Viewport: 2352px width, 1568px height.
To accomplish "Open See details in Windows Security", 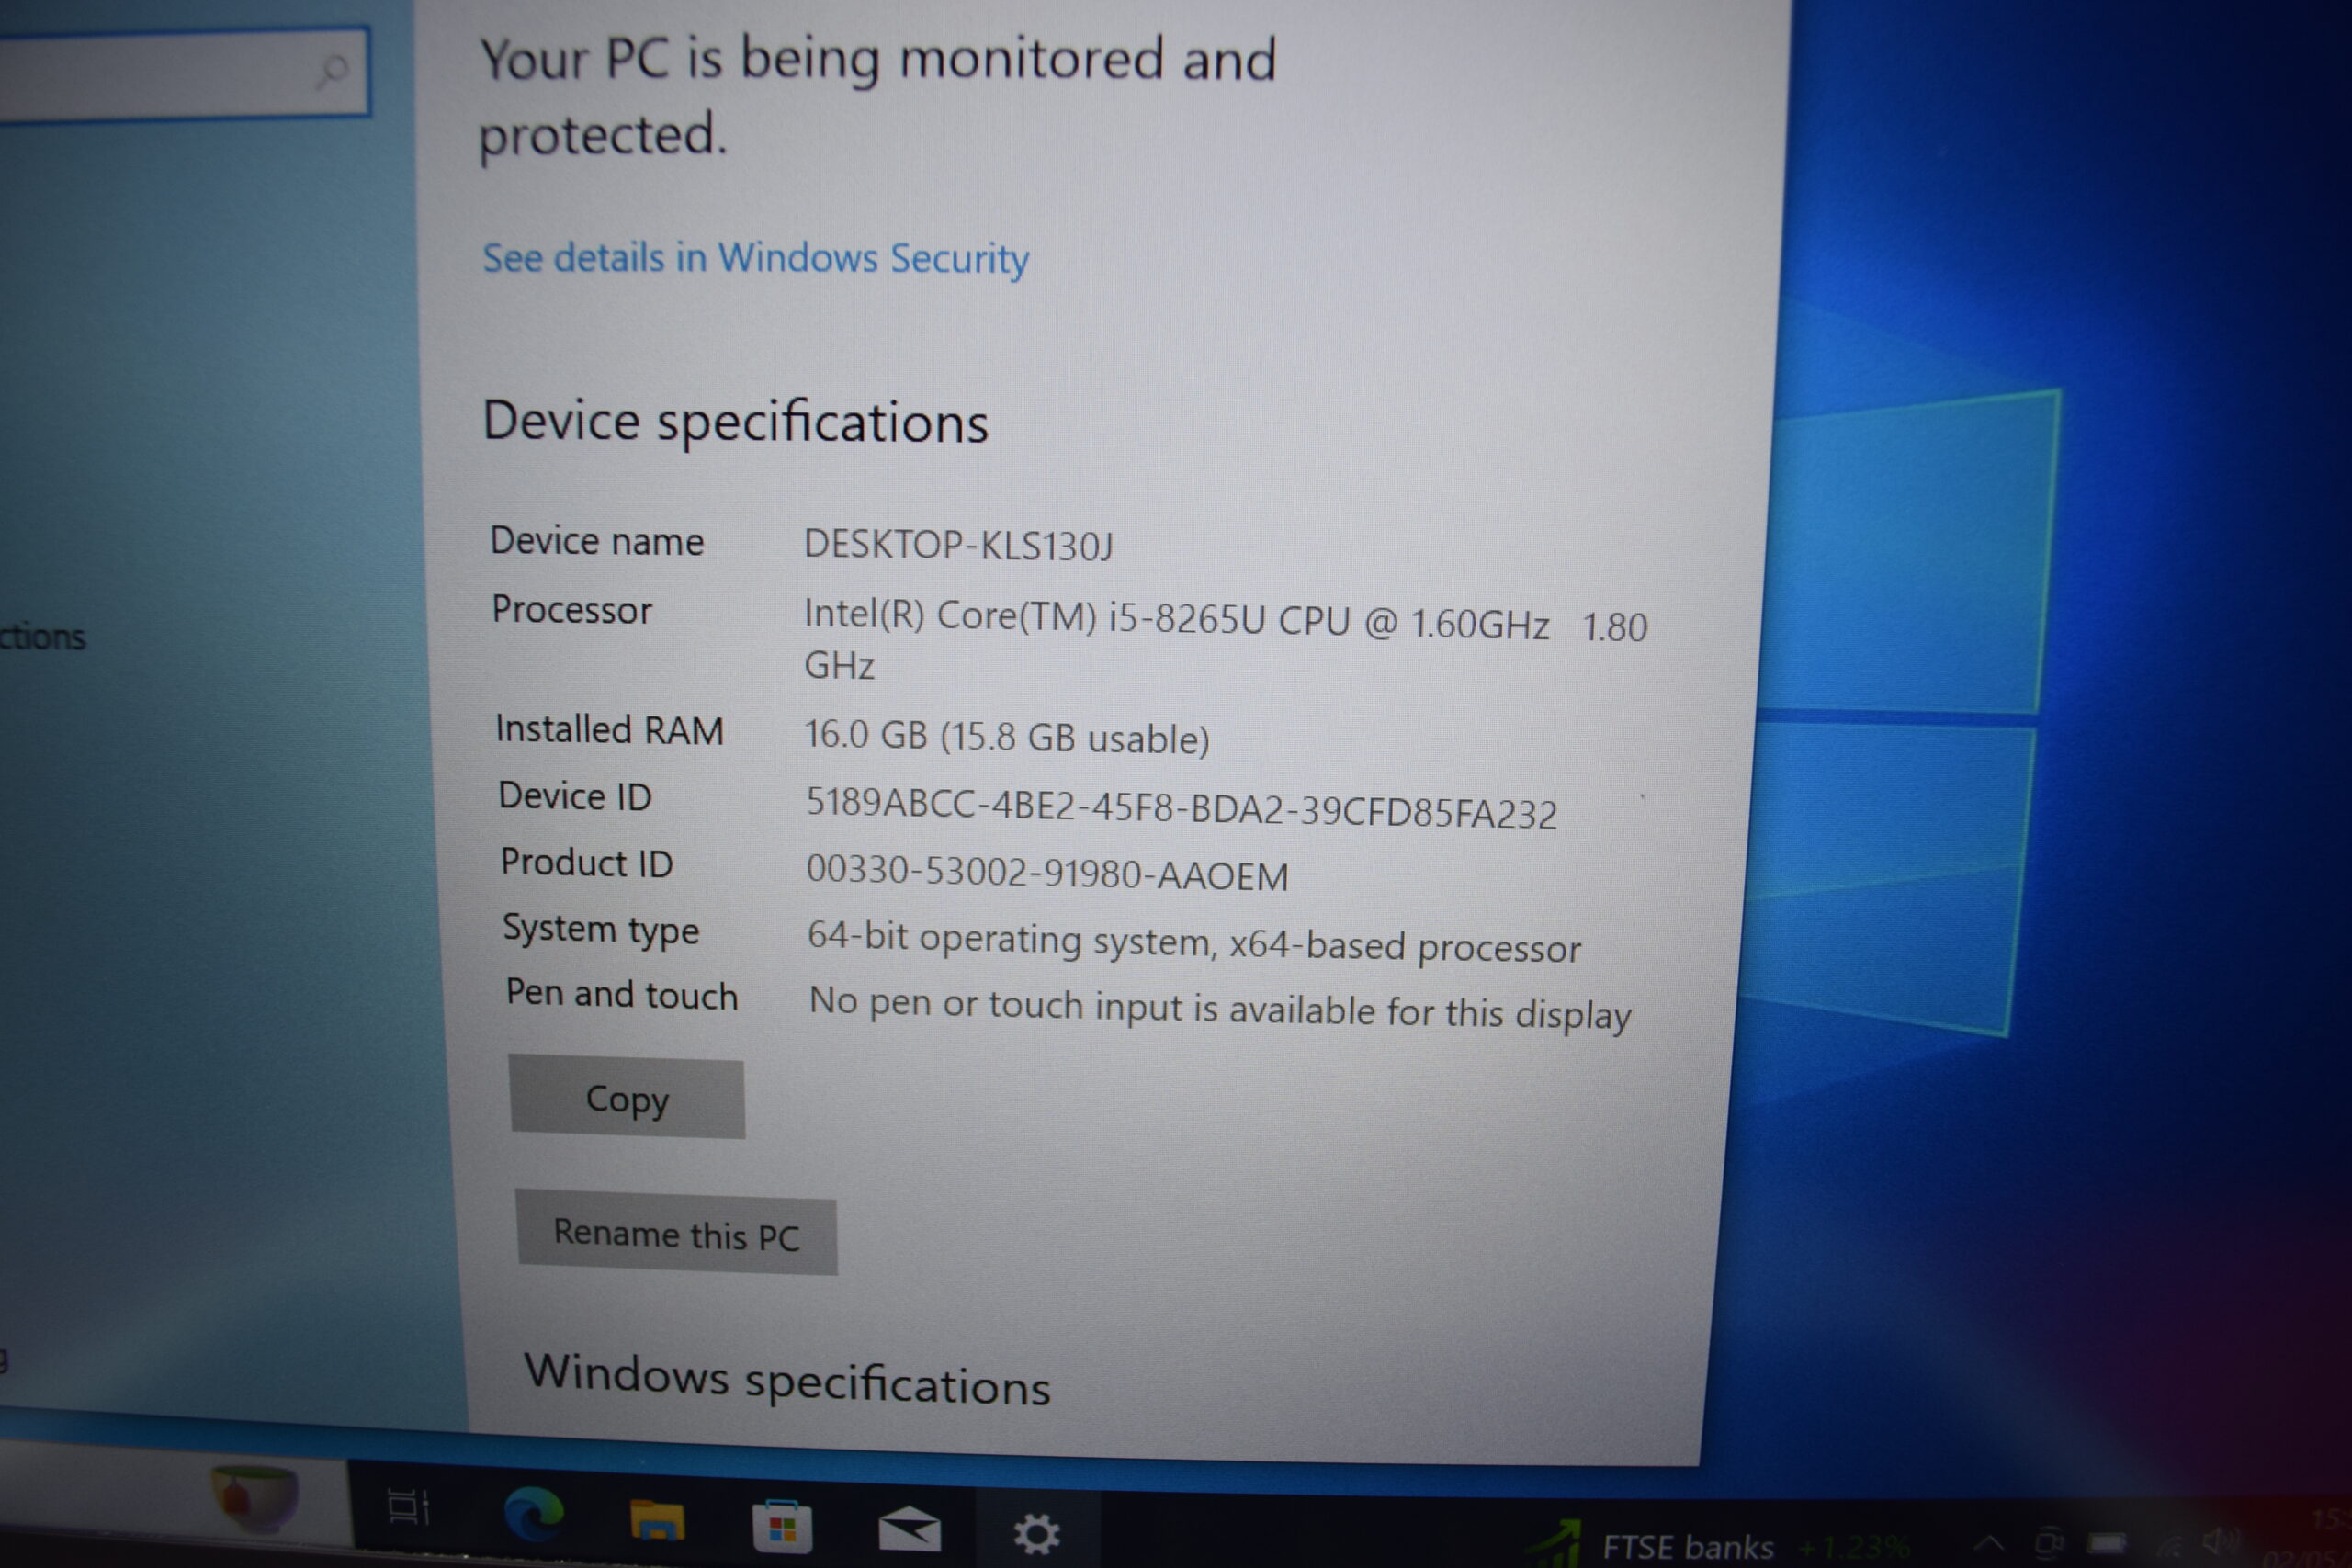I will pyautogui.click(x=755, y=258).
